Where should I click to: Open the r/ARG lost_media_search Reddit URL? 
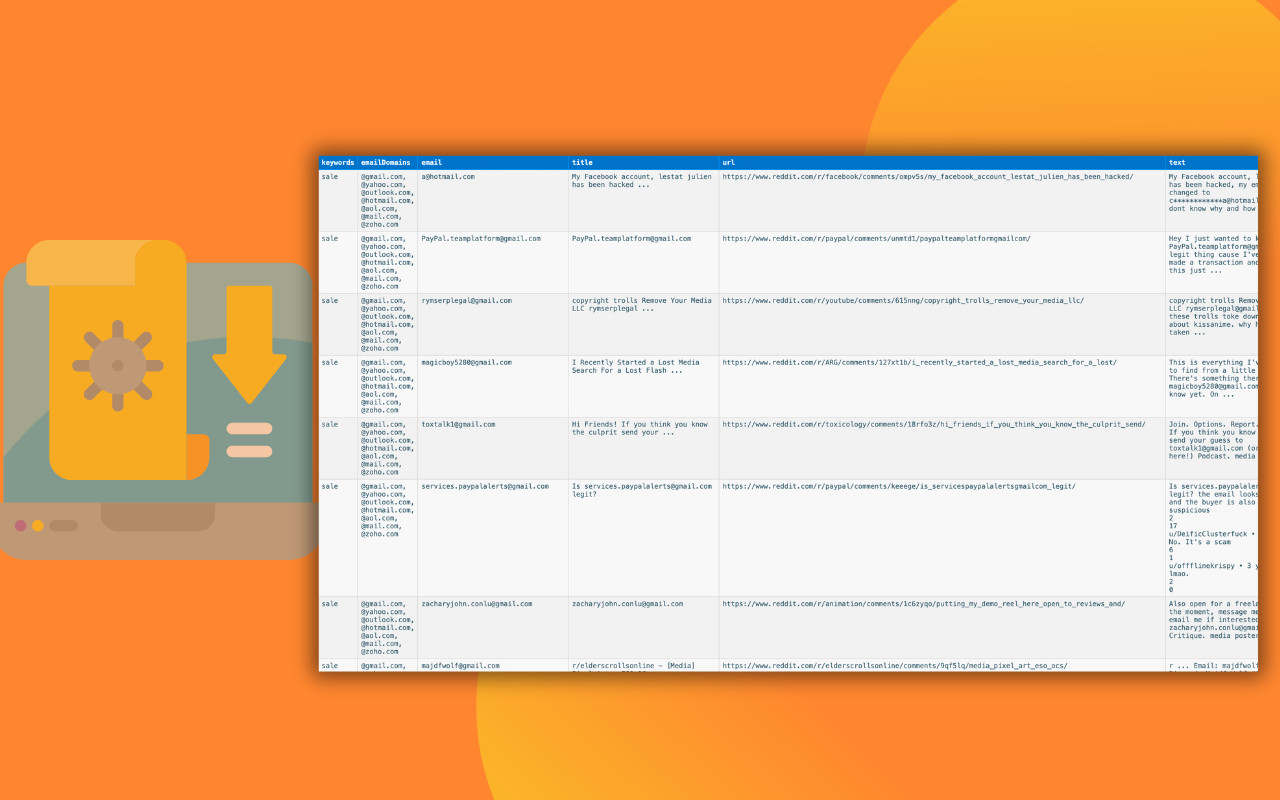[920, 363]
